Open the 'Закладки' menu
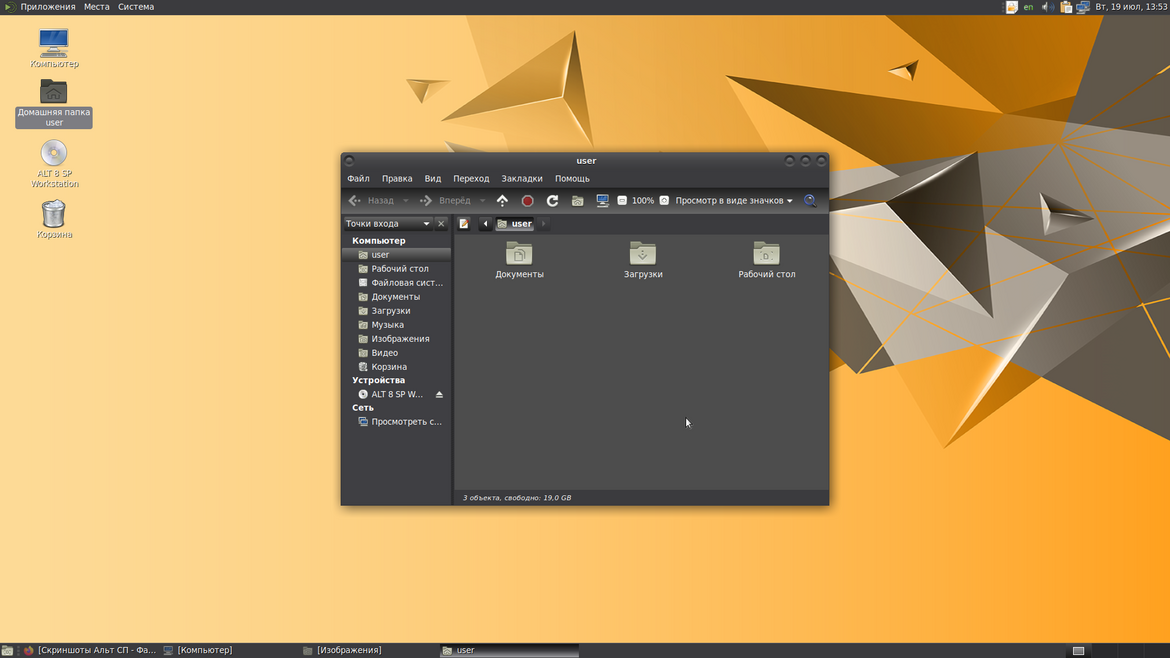 (522, 179)
